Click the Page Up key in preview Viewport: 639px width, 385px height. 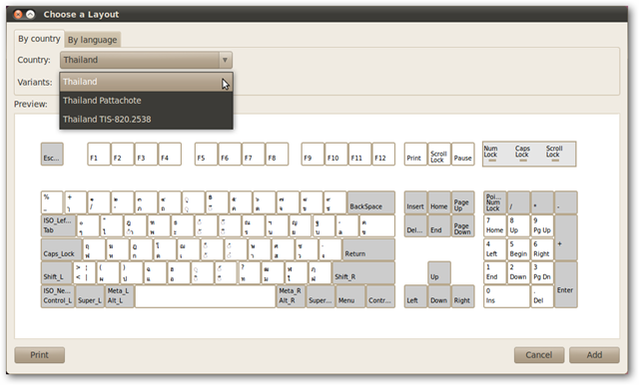(x=463, y=202)
